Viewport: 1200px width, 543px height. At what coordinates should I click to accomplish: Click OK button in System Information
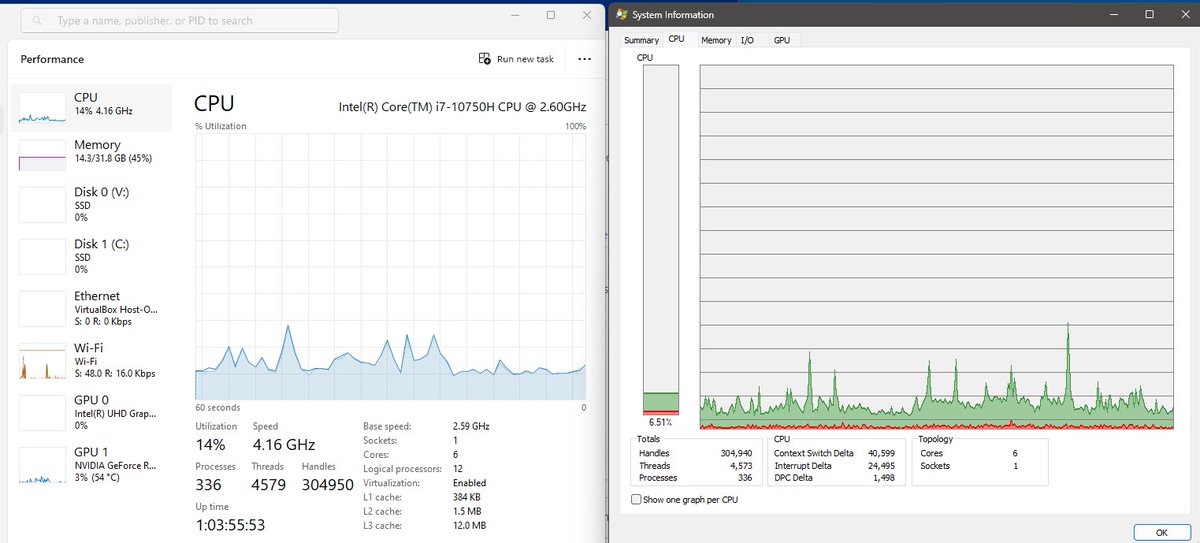[x=1161, y=531]
